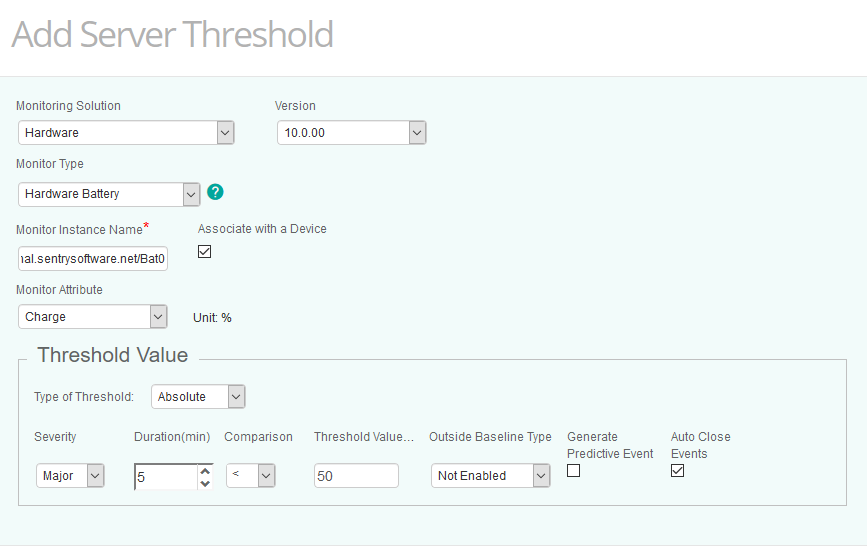Expand the Monitor Attribute dropdown showing Charge
The image size is (867, 546).
93,317
